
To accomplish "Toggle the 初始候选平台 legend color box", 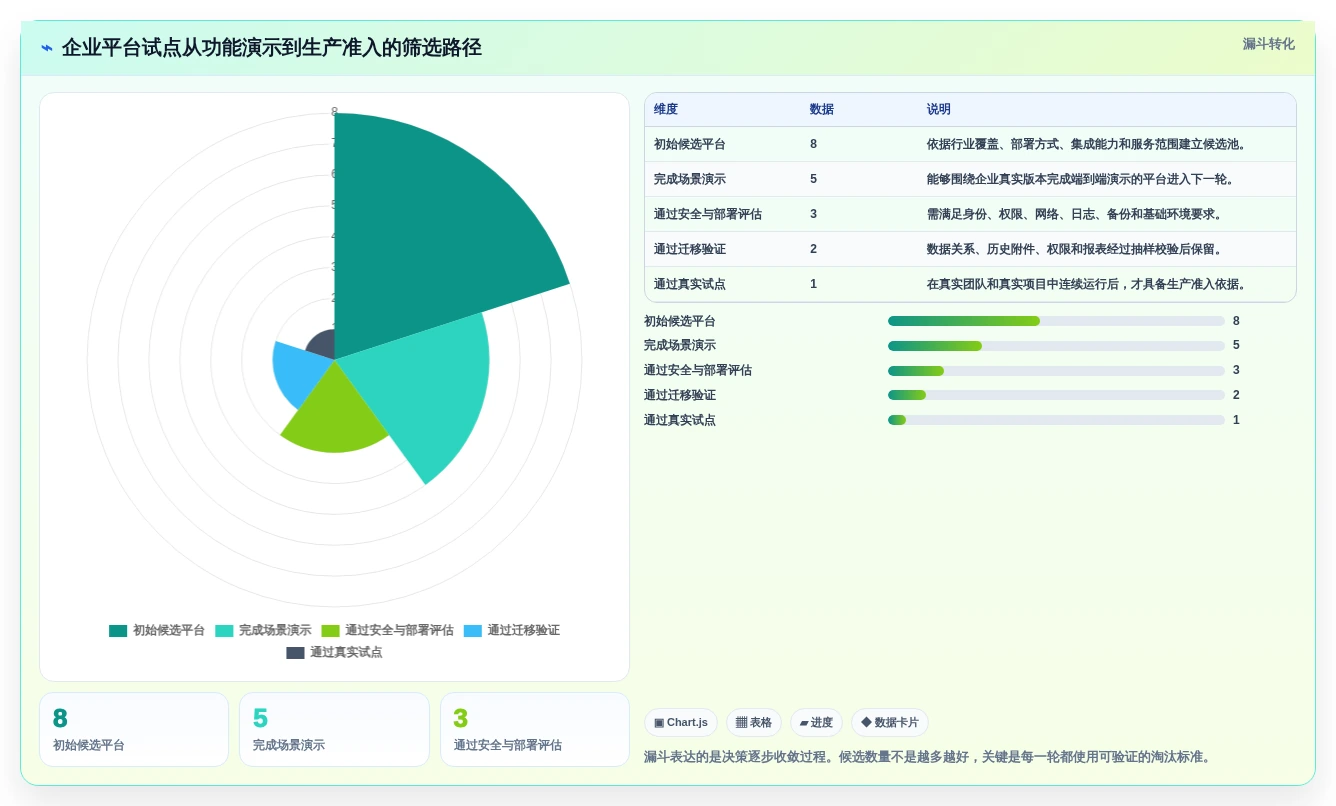I will click(118, 631).
